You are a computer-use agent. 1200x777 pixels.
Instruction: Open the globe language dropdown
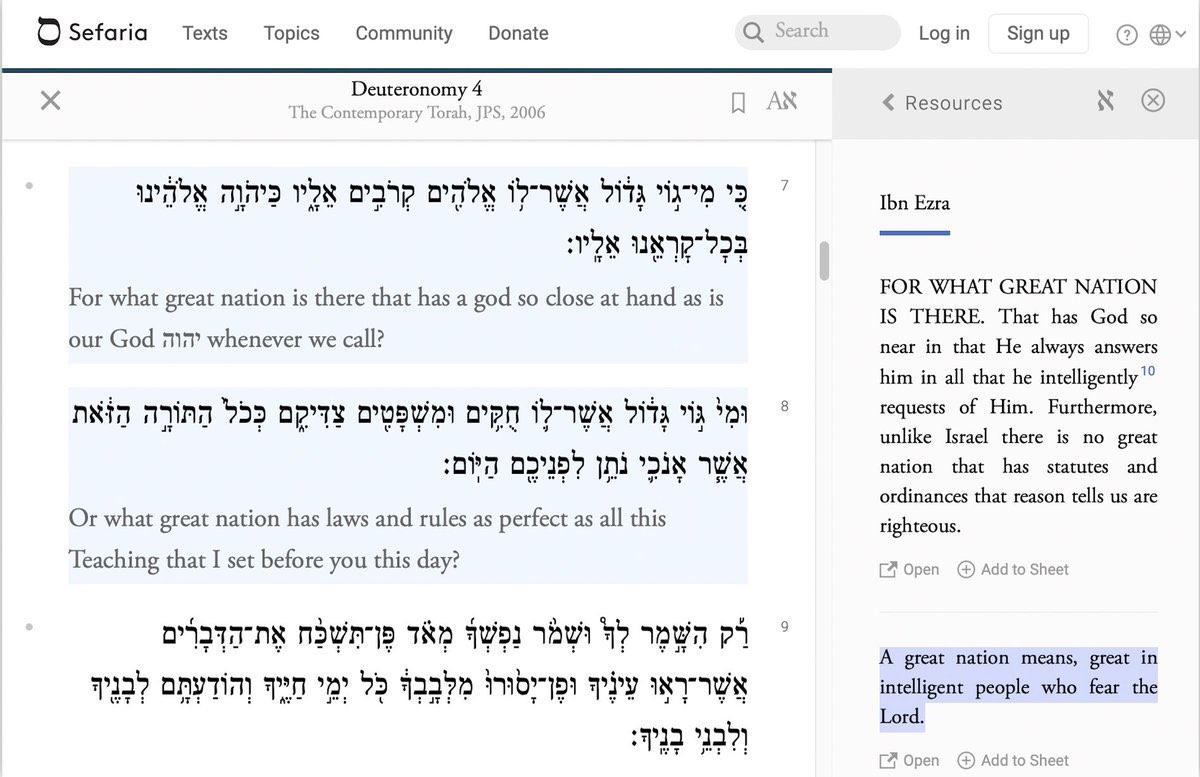[x=1166, y=35]
